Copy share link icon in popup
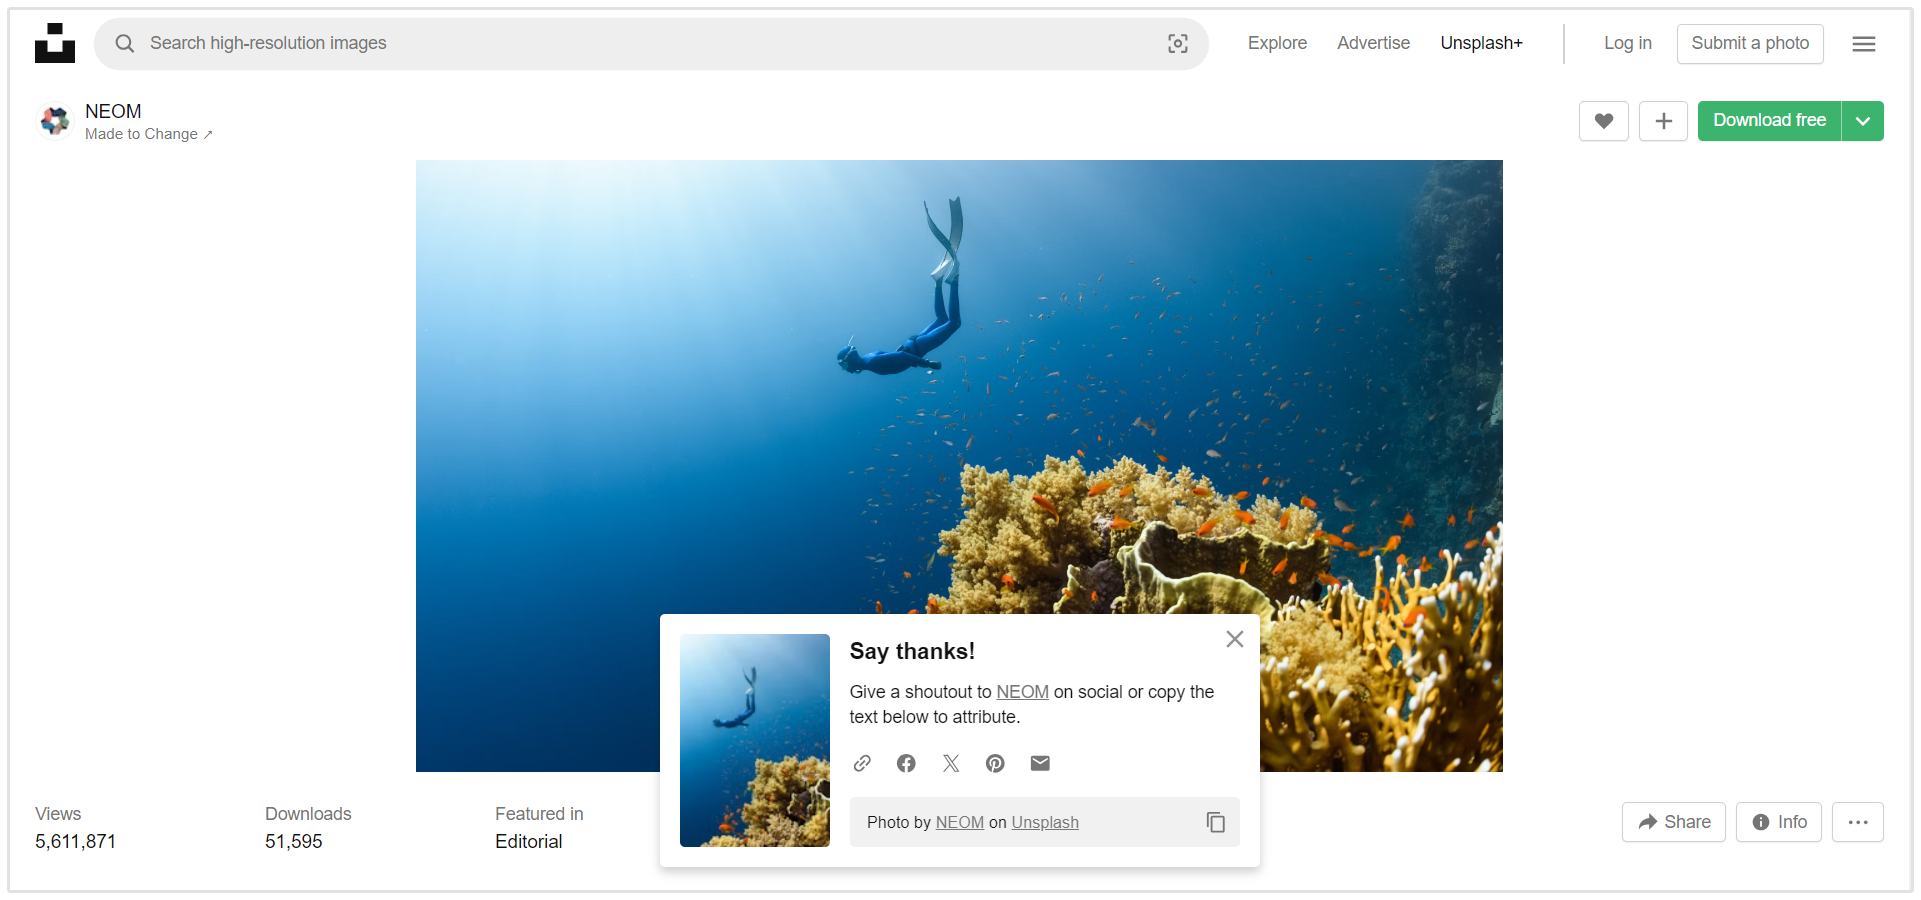 [x=862, y=763]
